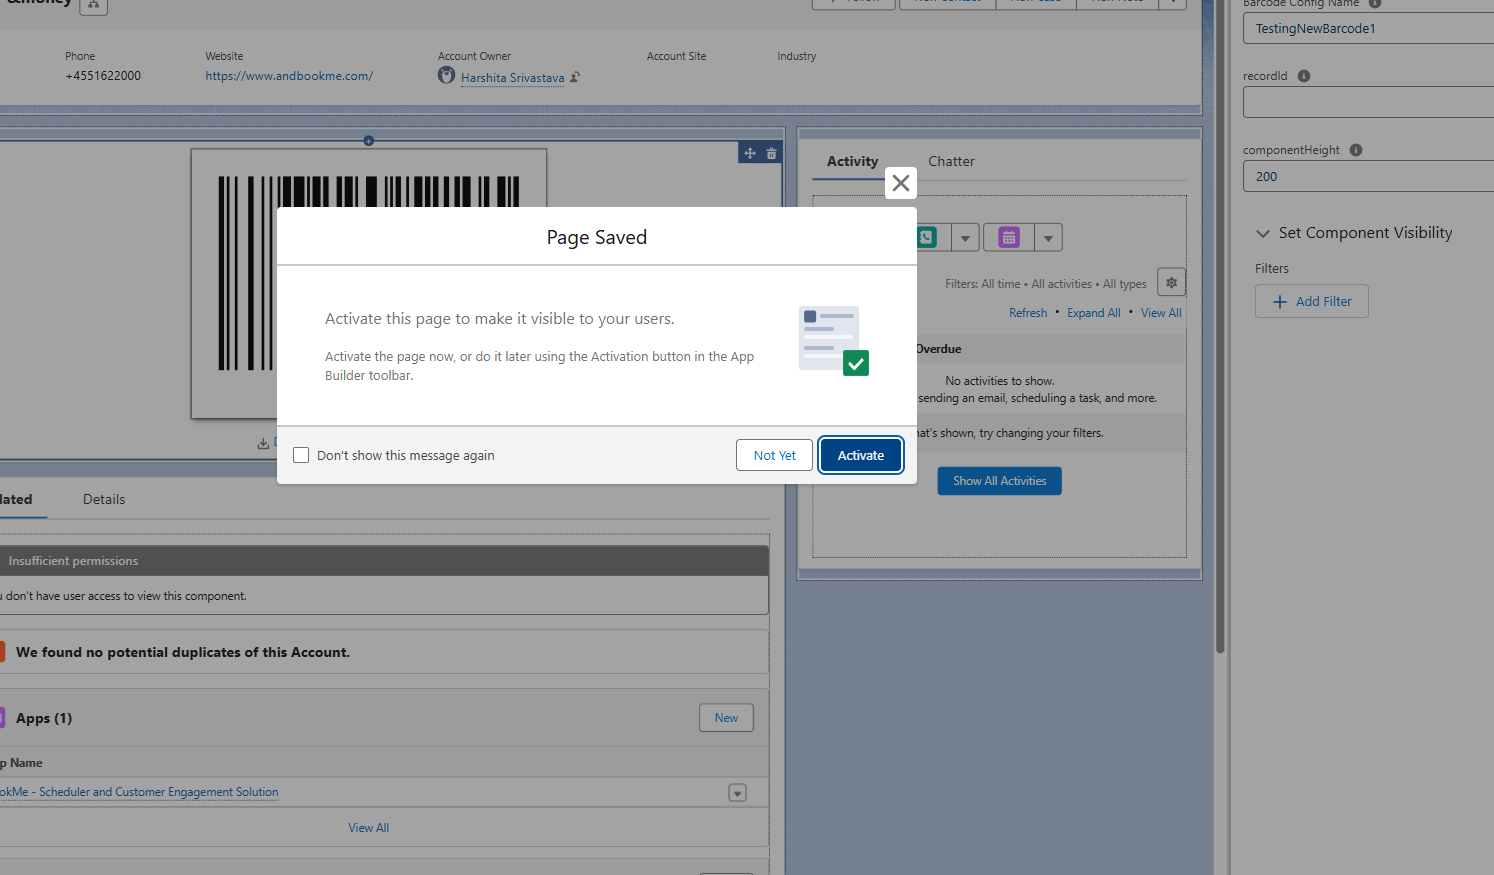Screen dimensions: 1494x875
Task: Click the change owner icon beside Harshita Srivastava
Action: [x=575, y=77]
